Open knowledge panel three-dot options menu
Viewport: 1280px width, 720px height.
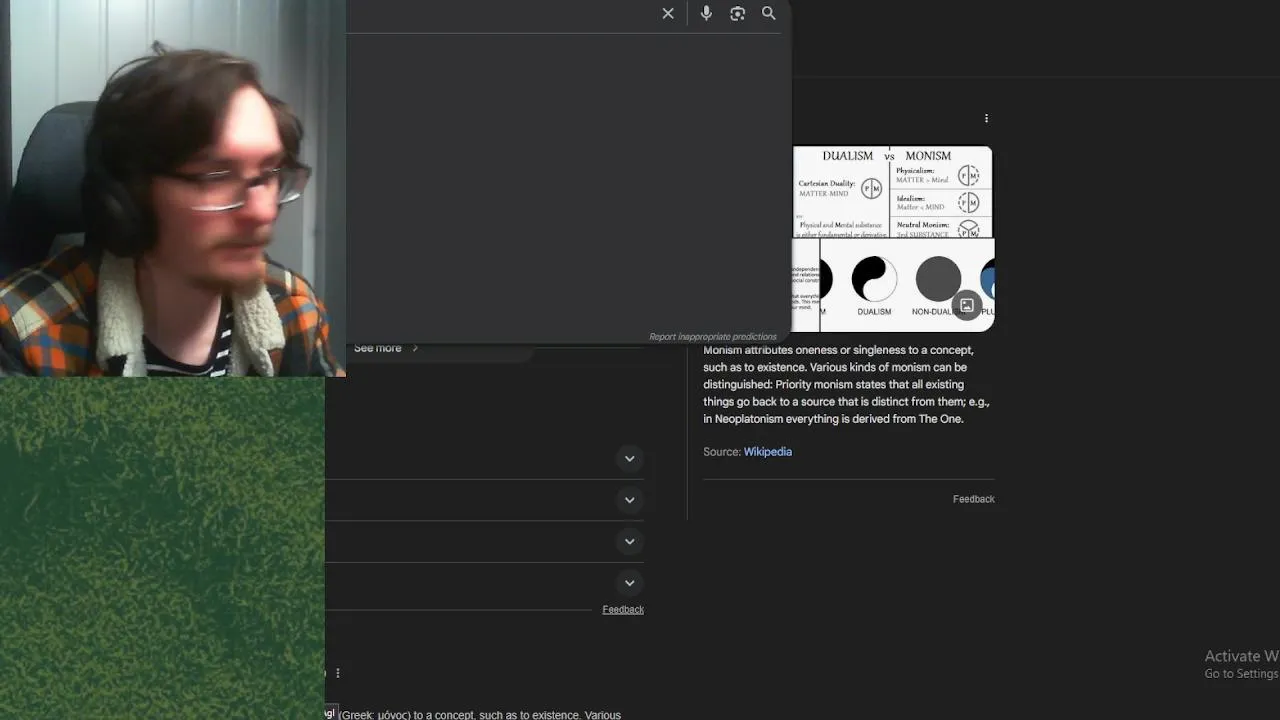point(986,118)
